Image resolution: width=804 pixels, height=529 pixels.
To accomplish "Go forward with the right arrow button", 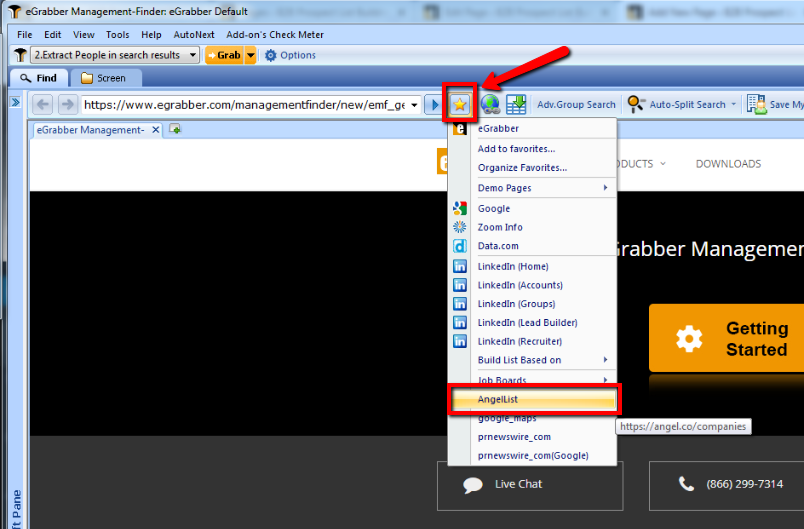I will click(67, 105).
